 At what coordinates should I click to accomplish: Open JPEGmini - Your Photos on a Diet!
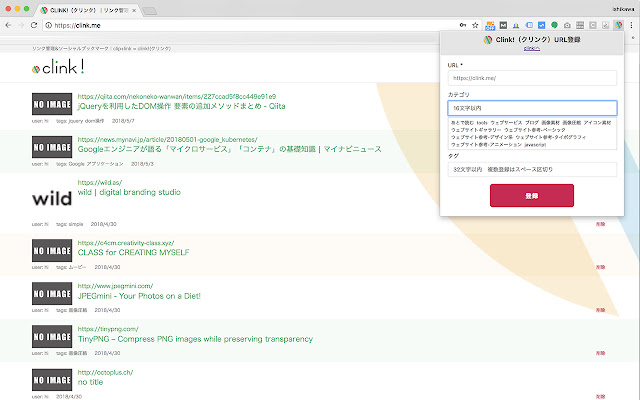139,296
